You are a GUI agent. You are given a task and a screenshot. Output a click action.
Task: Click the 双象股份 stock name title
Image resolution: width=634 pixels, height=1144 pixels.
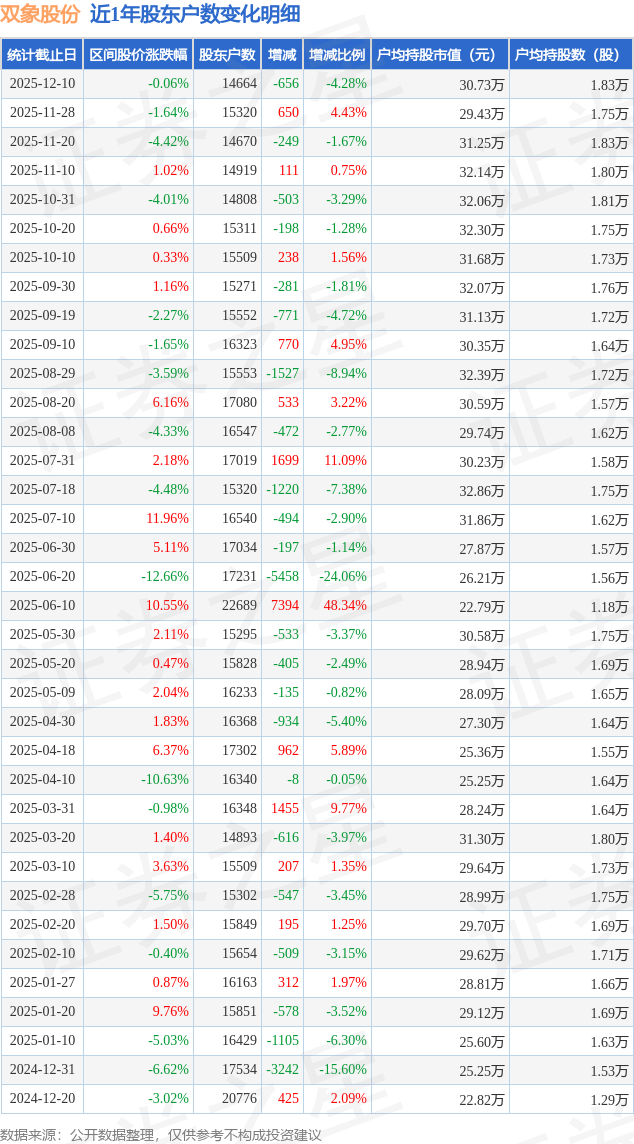(x=40, y=14)
